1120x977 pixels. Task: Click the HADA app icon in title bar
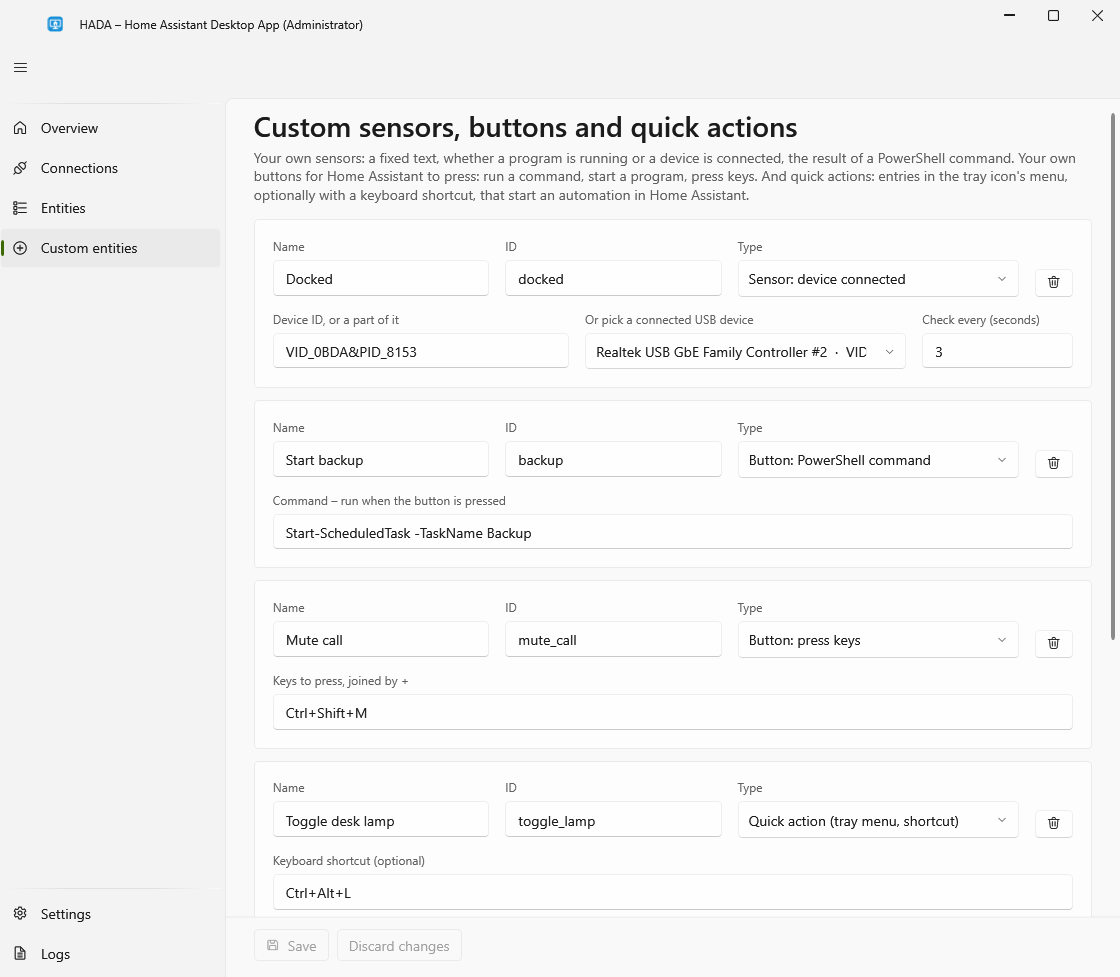tap(55, 24)
